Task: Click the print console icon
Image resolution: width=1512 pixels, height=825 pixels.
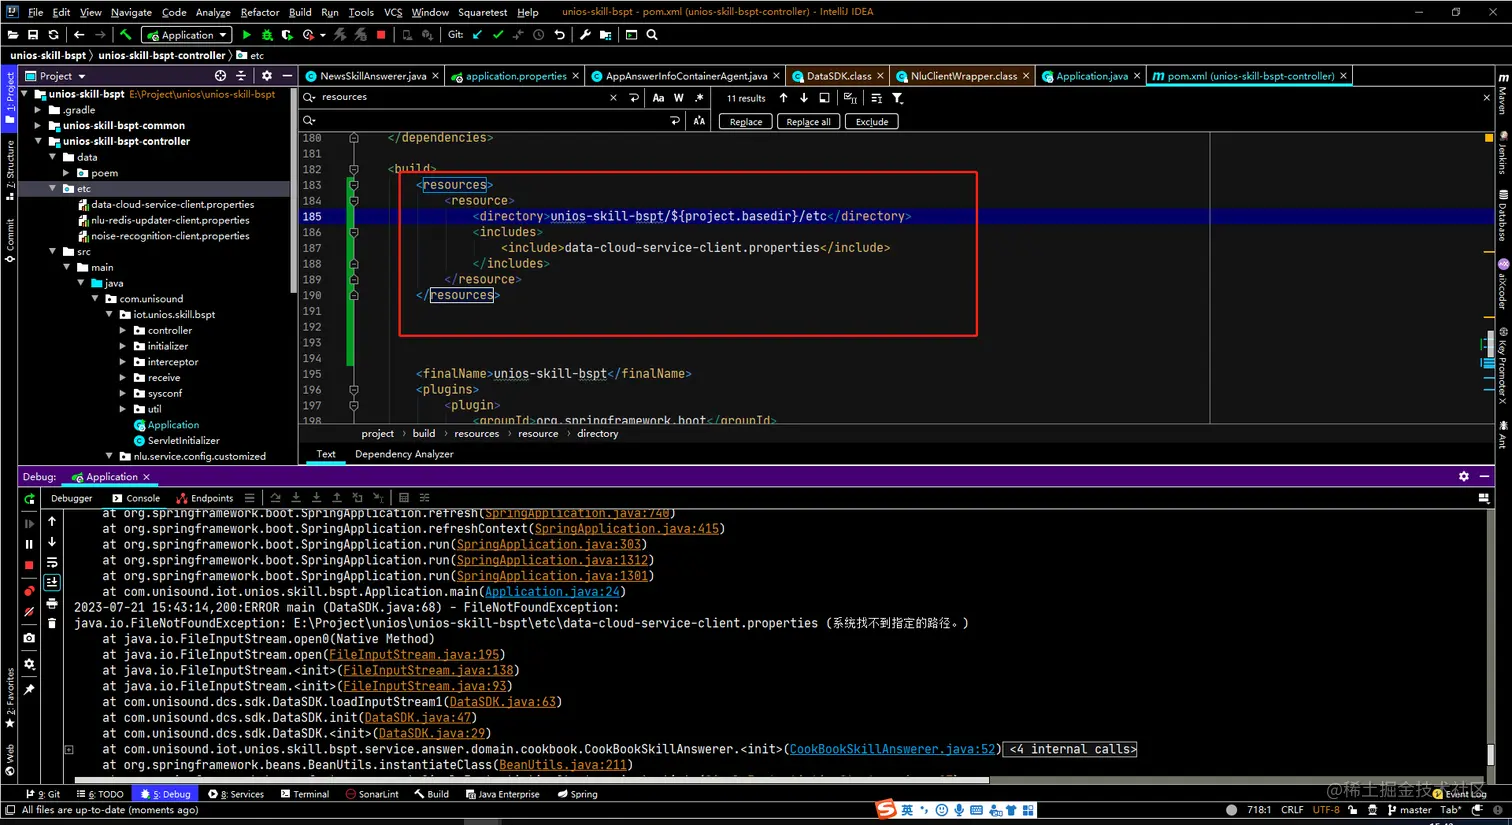Action: pos(52,603)
